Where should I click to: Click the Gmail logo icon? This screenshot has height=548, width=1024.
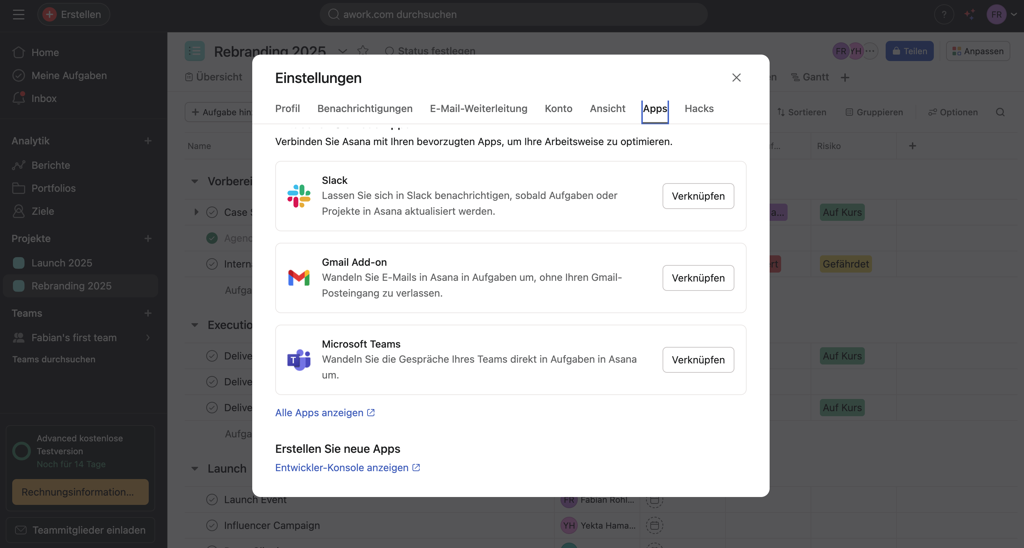pos(298,278)
